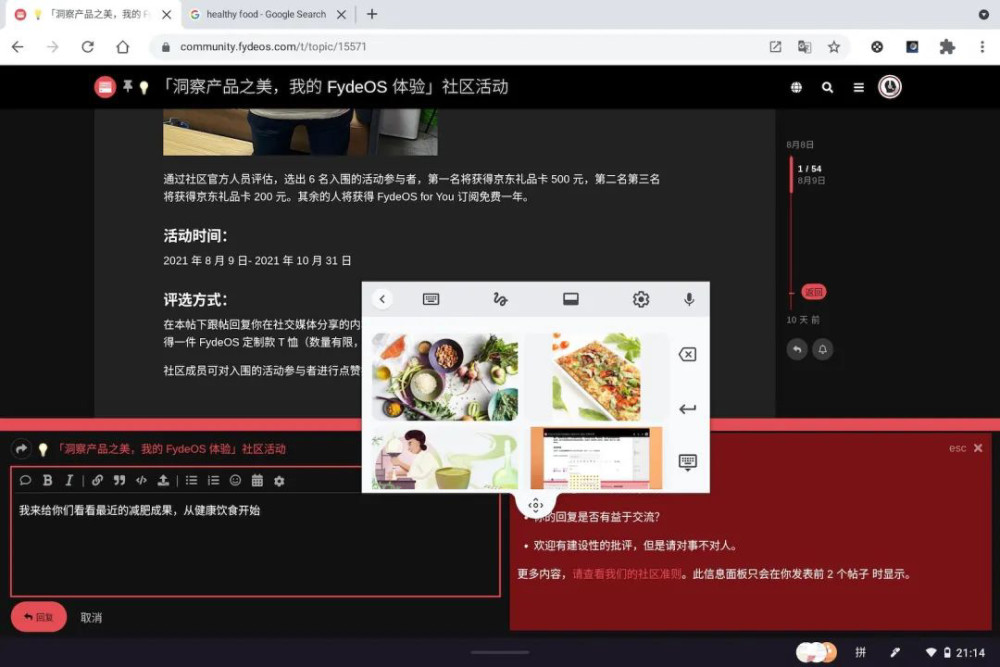The width and height of the screenshot is (1000, 667).
Task: Toggle floating keyboard dock mode
Action: point(571,299)
